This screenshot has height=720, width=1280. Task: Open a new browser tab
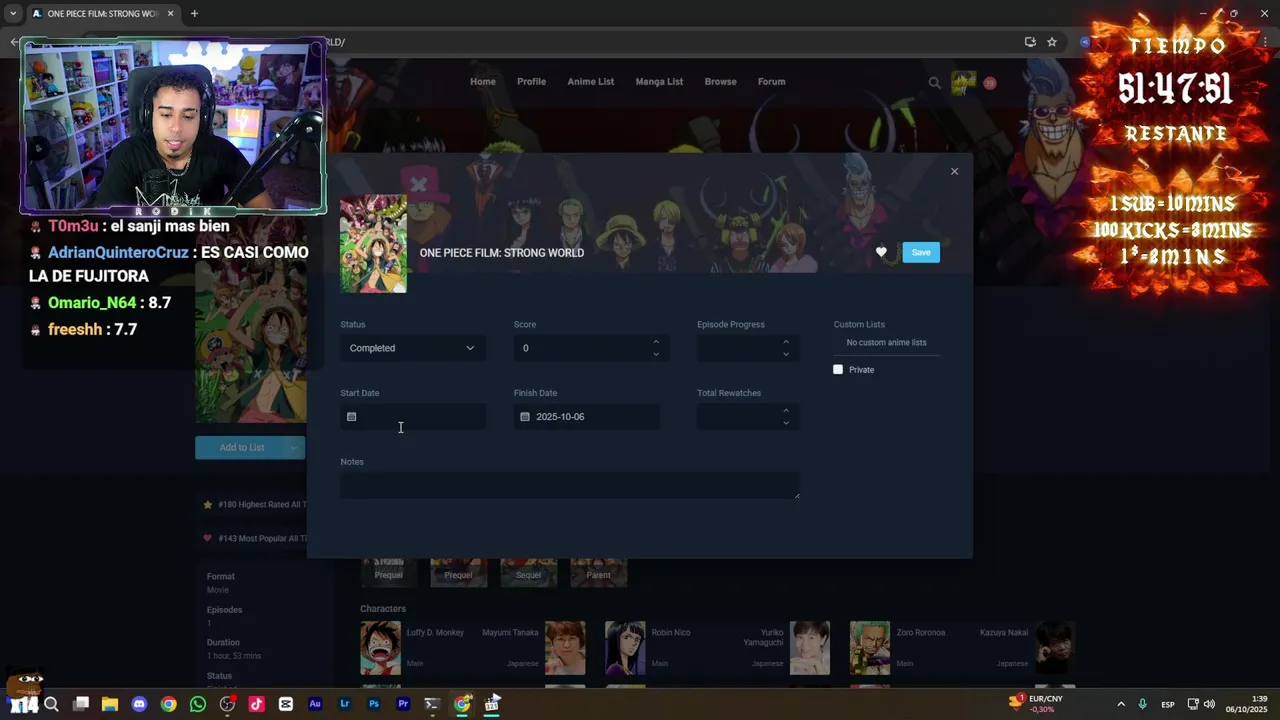pyautogui.click(x=194, y=13)
